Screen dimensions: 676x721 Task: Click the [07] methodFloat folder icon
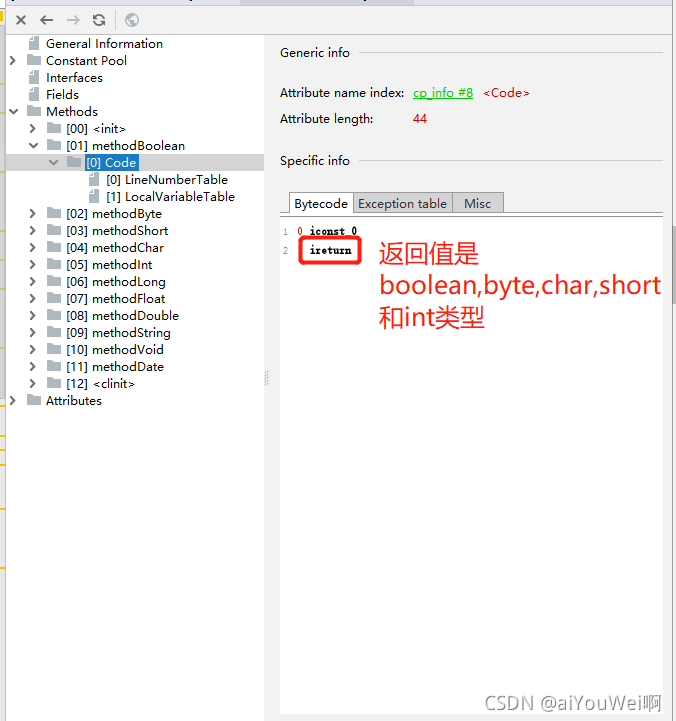(54, 298)
